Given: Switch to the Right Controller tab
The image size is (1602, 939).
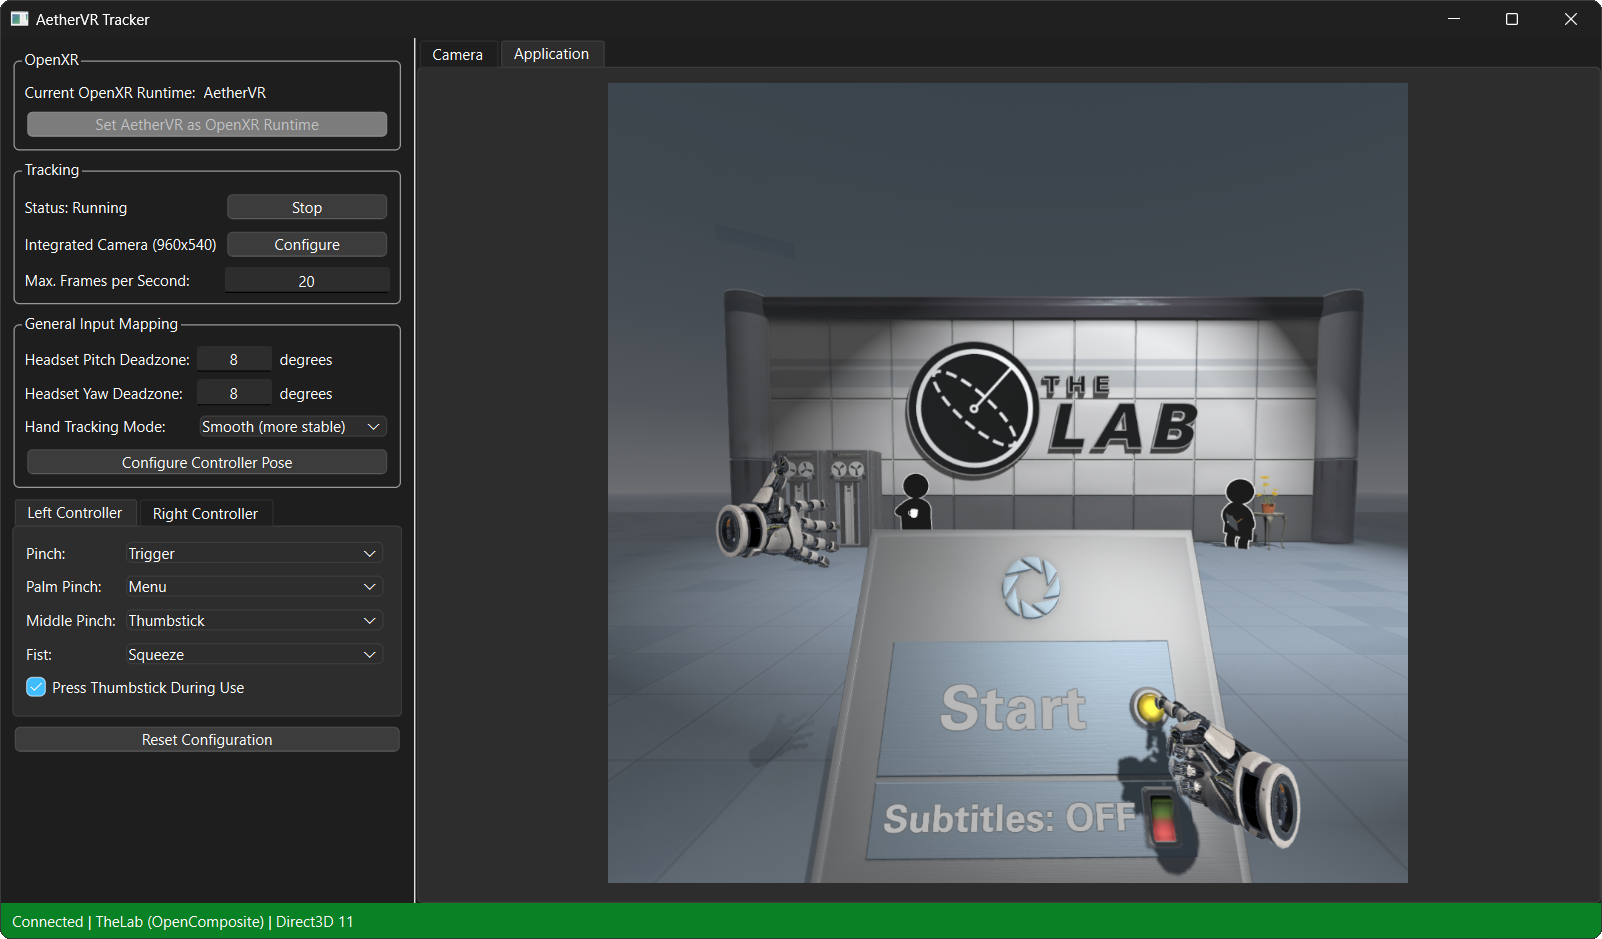Looking at the screenshot, I should (205, 513).
